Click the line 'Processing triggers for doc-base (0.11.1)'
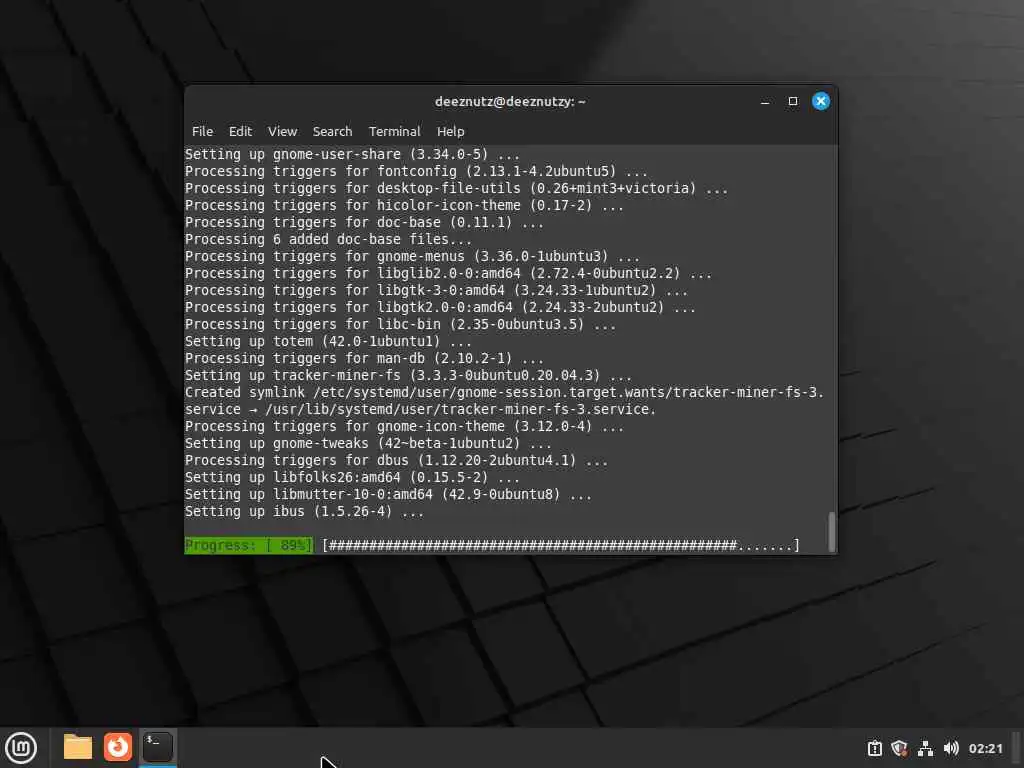This screenshot has height=768, width=1024. (x=364, y=222)
